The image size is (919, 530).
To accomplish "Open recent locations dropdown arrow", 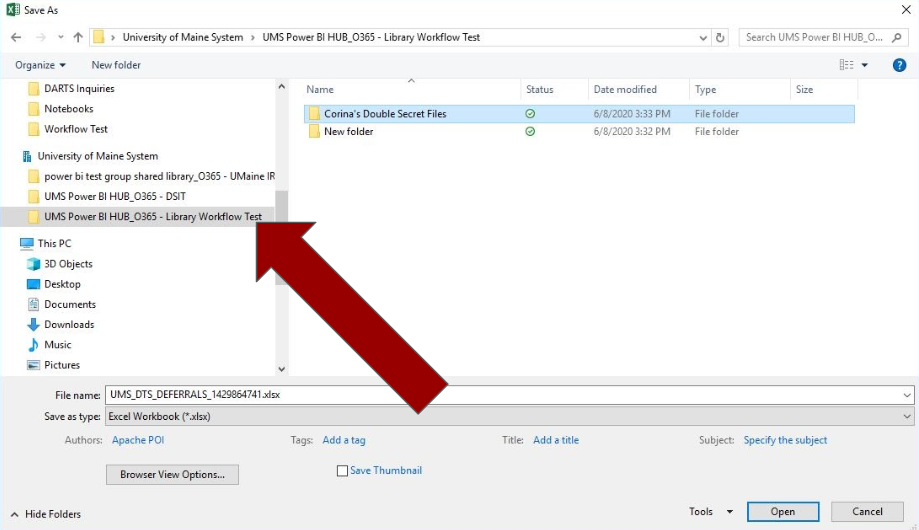I will click(x=60, y=38).
